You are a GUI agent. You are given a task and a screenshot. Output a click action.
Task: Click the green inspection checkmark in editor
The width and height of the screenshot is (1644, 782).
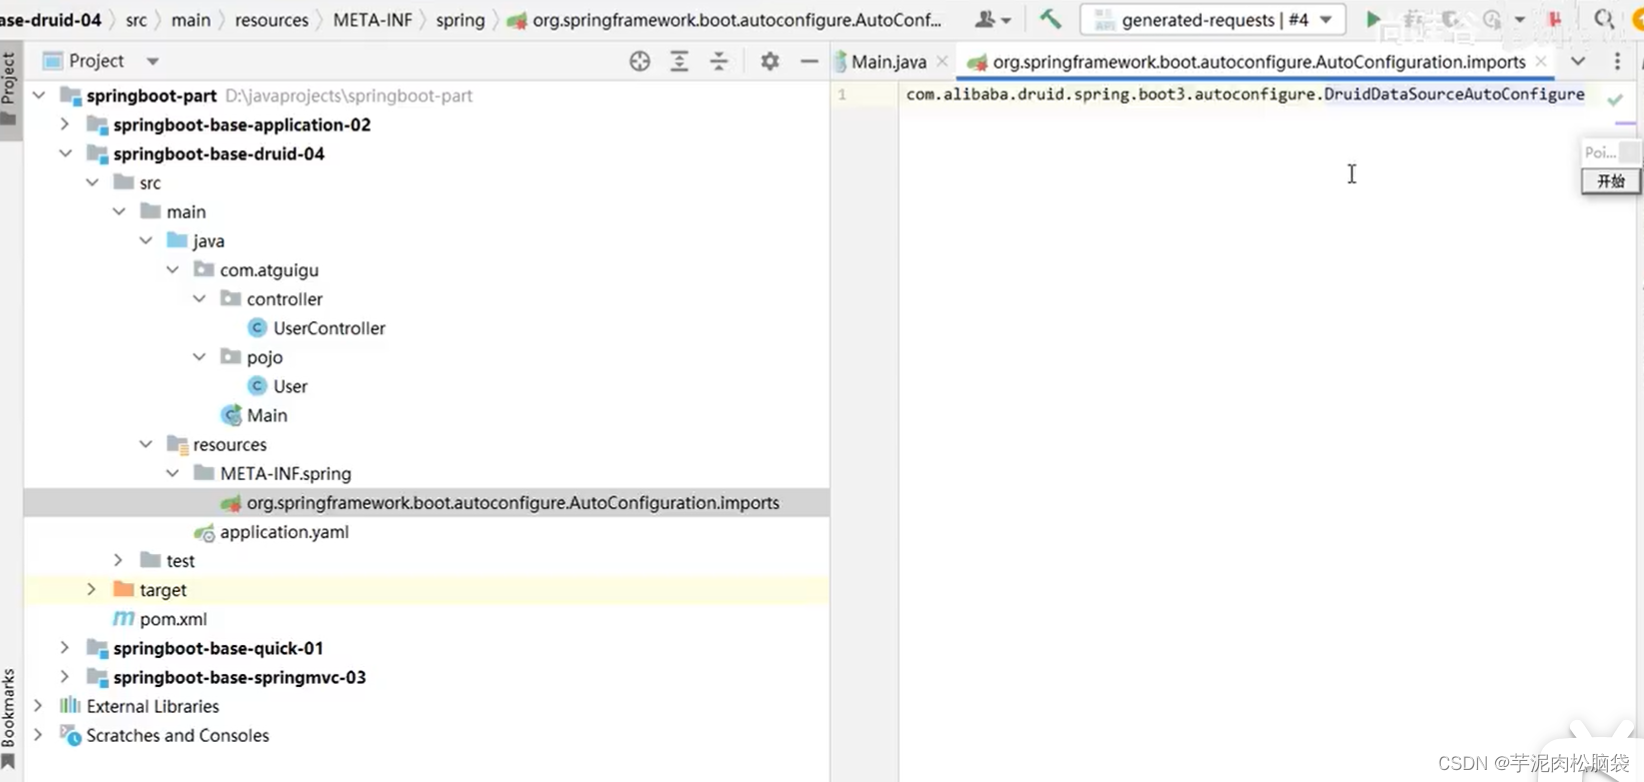(x=1615, y=99)
